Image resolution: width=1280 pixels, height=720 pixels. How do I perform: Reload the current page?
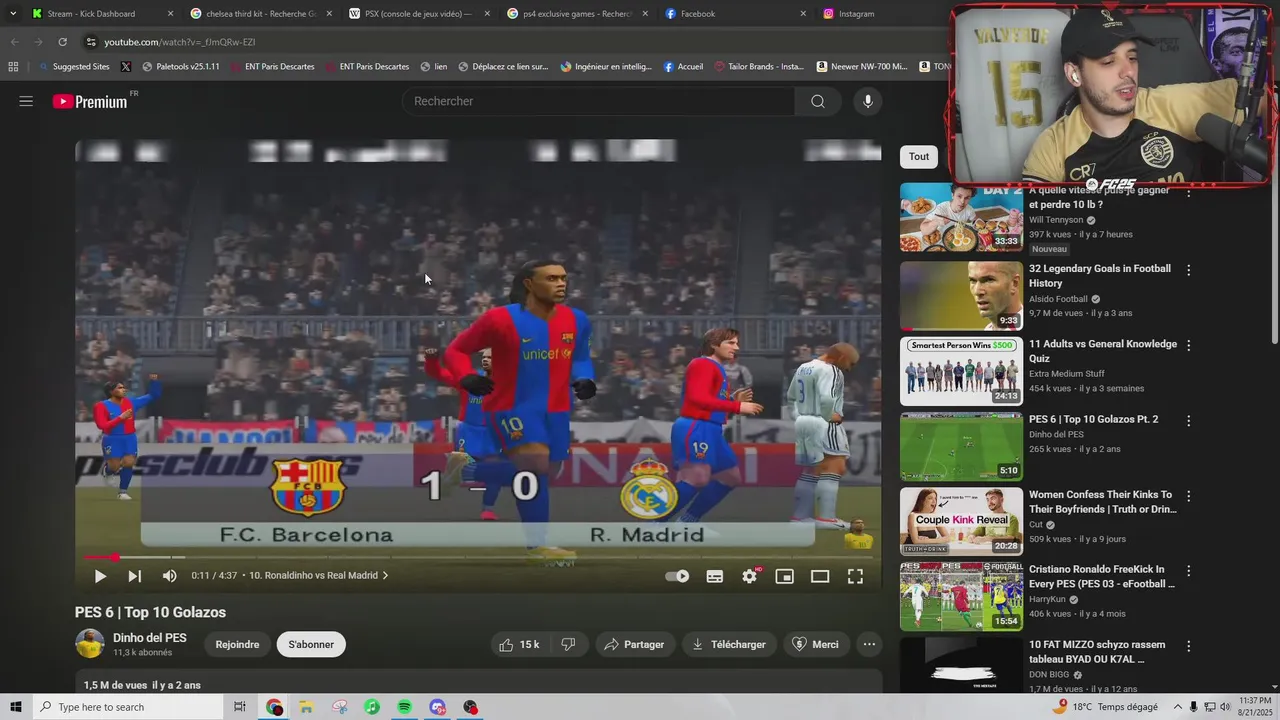click(x=62, y=42)
